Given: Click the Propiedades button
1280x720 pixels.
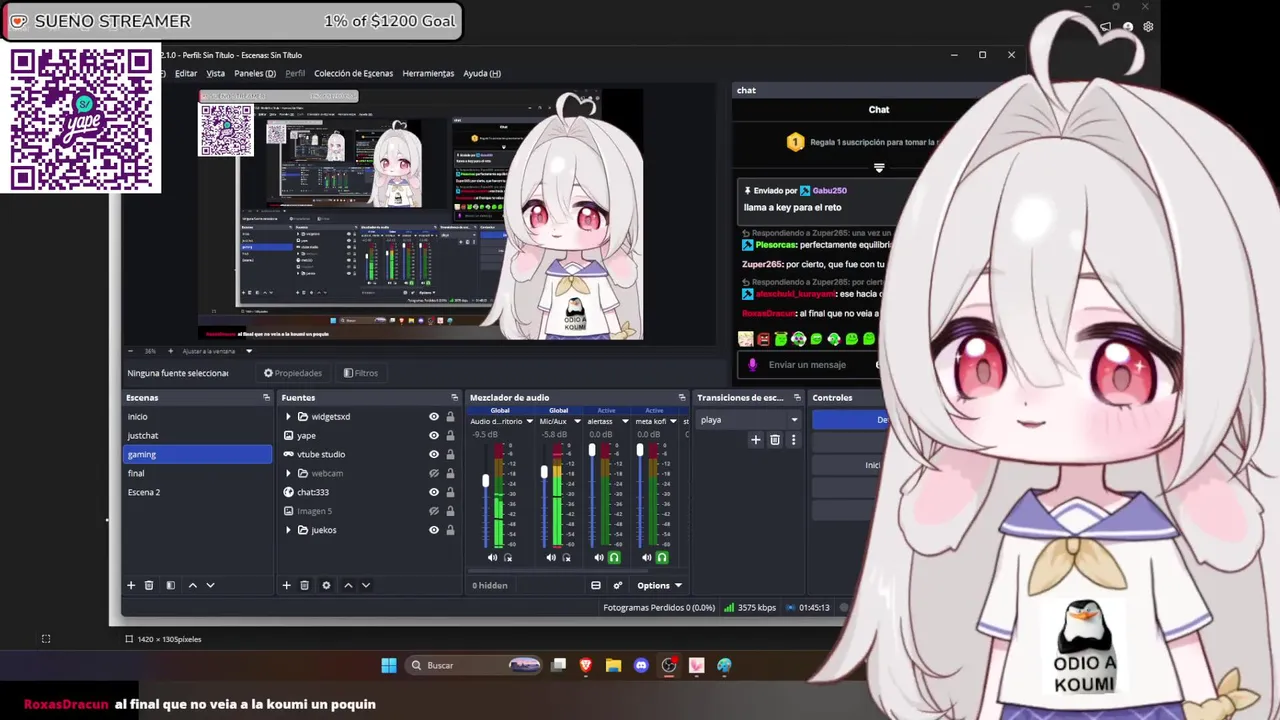Looking at the screenshot, I should tap(293, 373).
